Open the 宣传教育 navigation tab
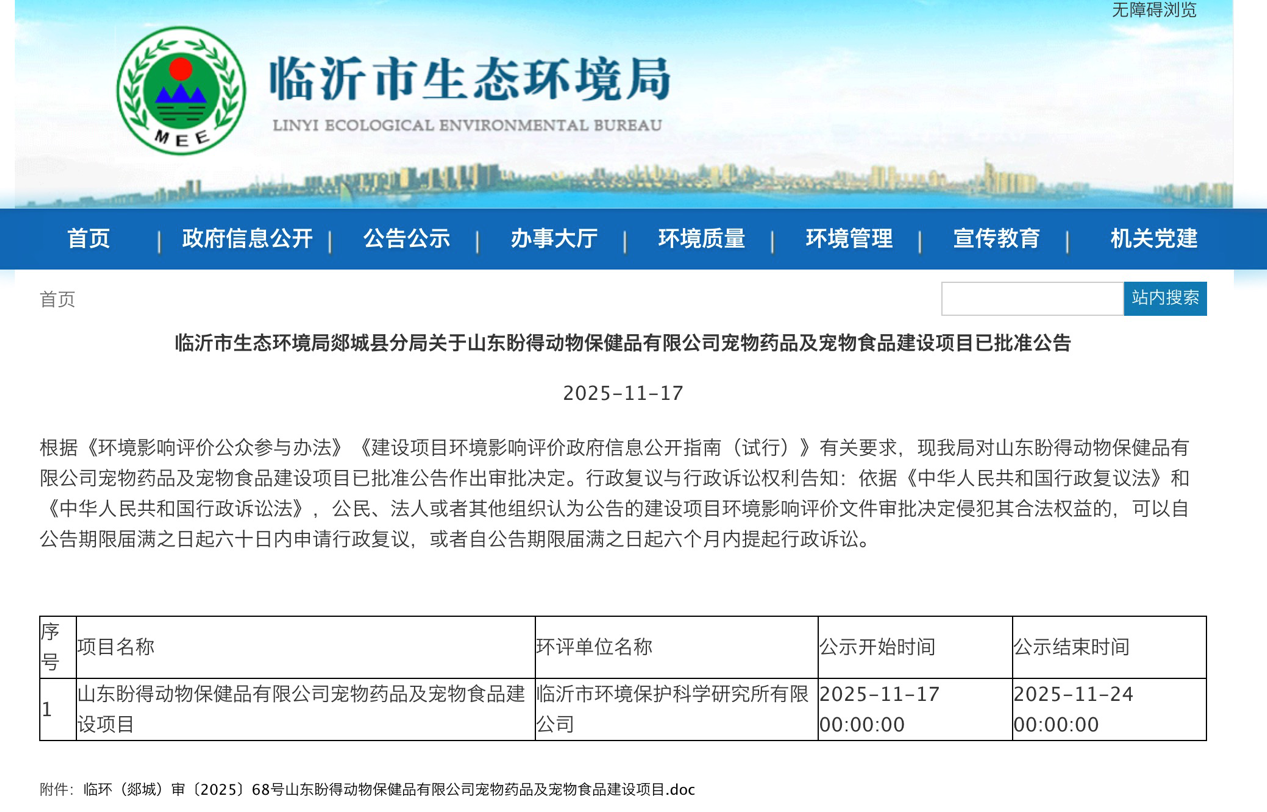 [x=996, y=239]
